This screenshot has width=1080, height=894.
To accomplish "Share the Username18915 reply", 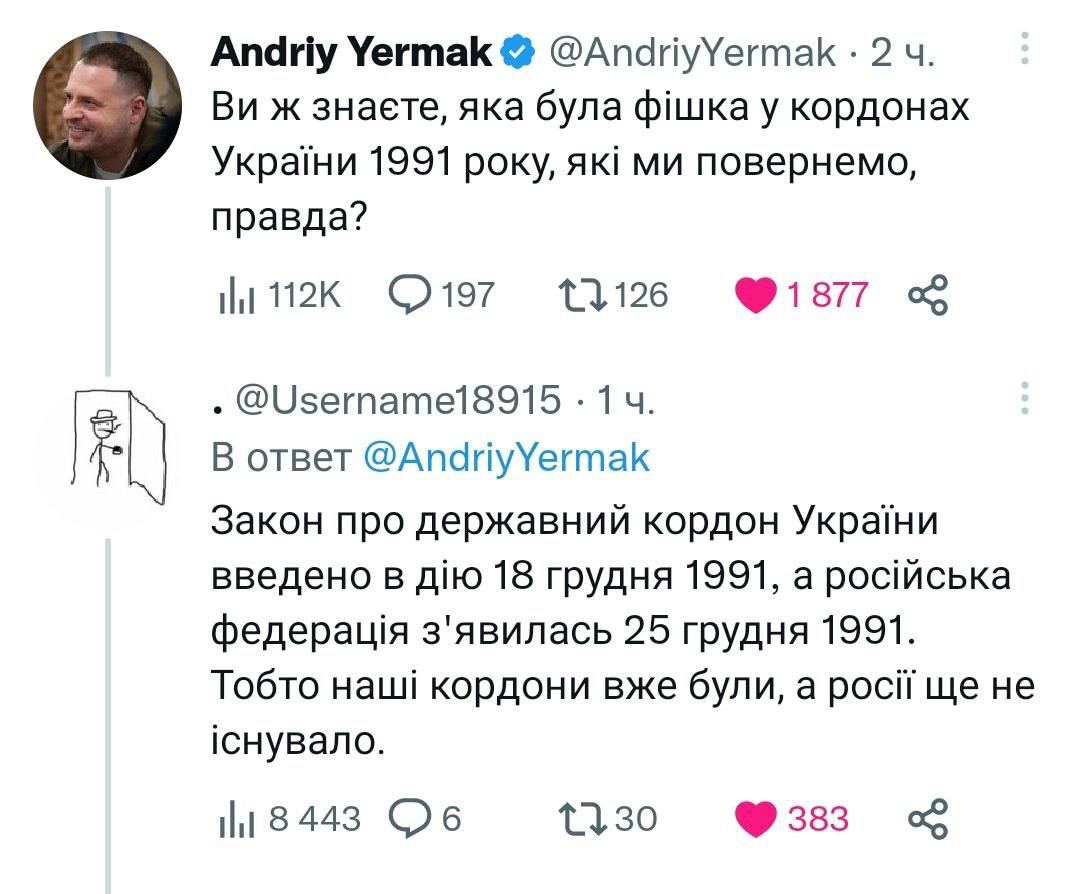I will pyautogui.click(x=928, y=819).
